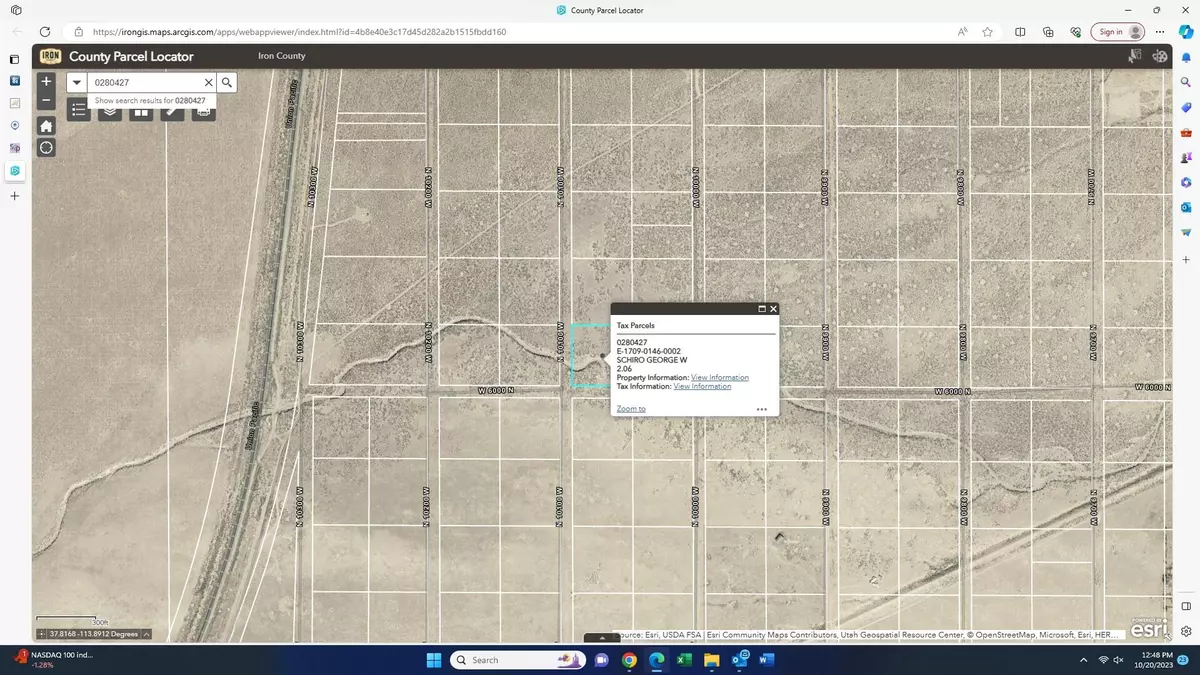Viewport: 1200px width, 675px height.
Task: Open the search source dropdown arrow
Action: click(76, 82)
